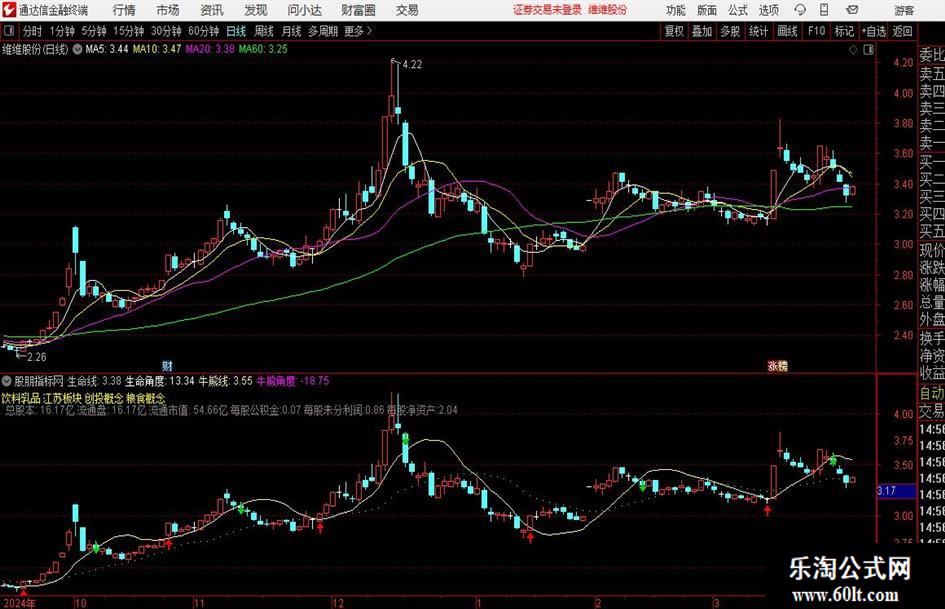The width and height of the screenshot is (945, 609).
Task: Switch to 30分钟 period tab
Action: 166,31
